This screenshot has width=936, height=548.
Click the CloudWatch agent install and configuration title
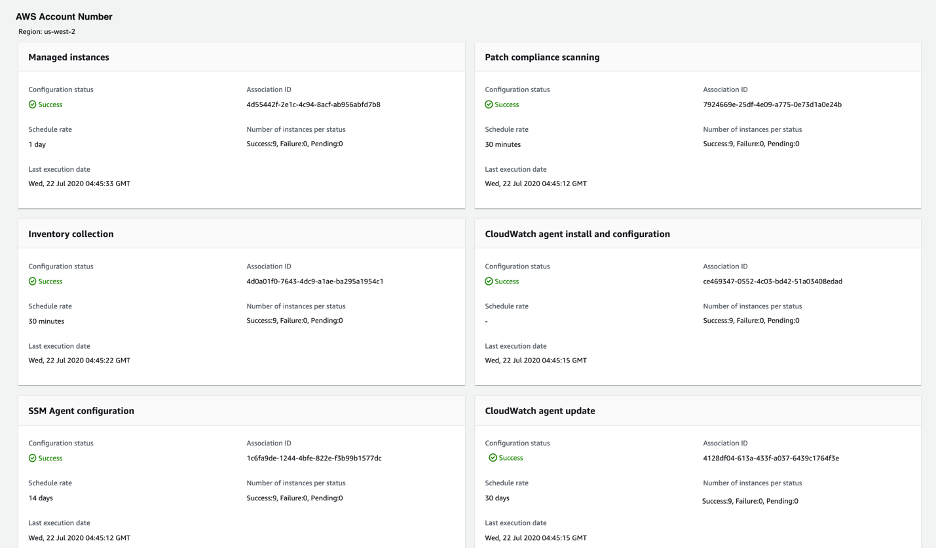point(577,234)
